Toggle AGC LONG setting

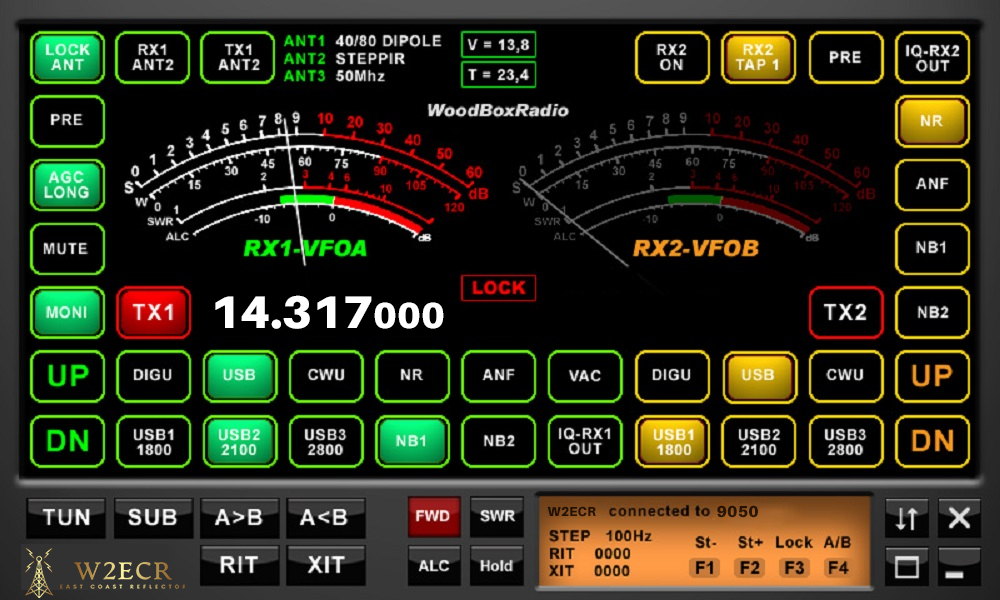coord(67,185)
